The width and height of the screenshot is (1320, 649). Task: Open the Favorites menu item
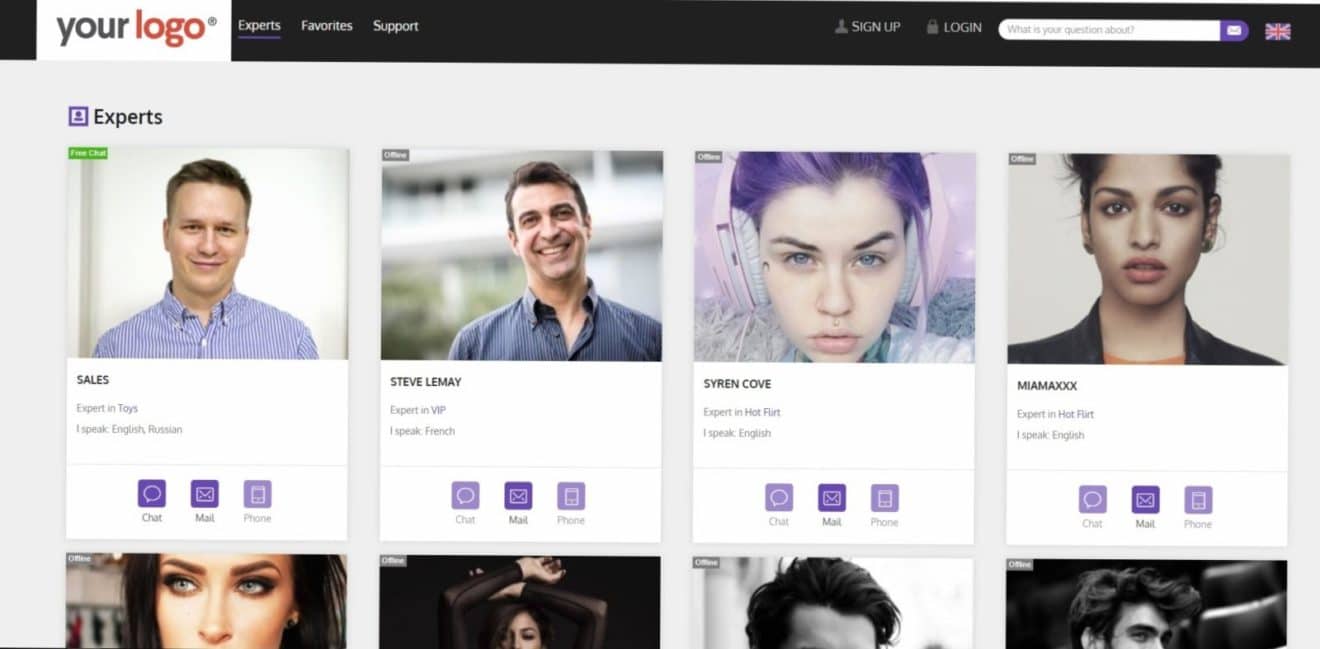(327, 26)
